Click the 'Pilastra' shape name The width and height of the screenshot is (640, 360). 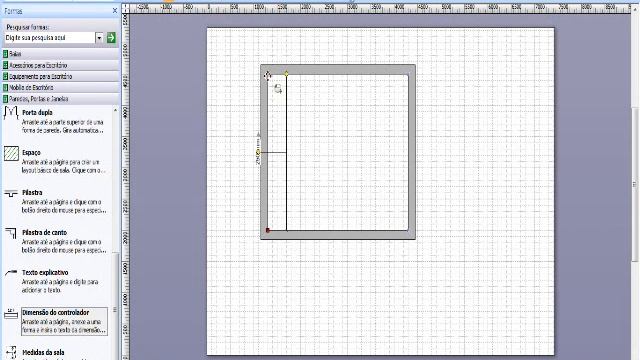click(x=32, y=193)
